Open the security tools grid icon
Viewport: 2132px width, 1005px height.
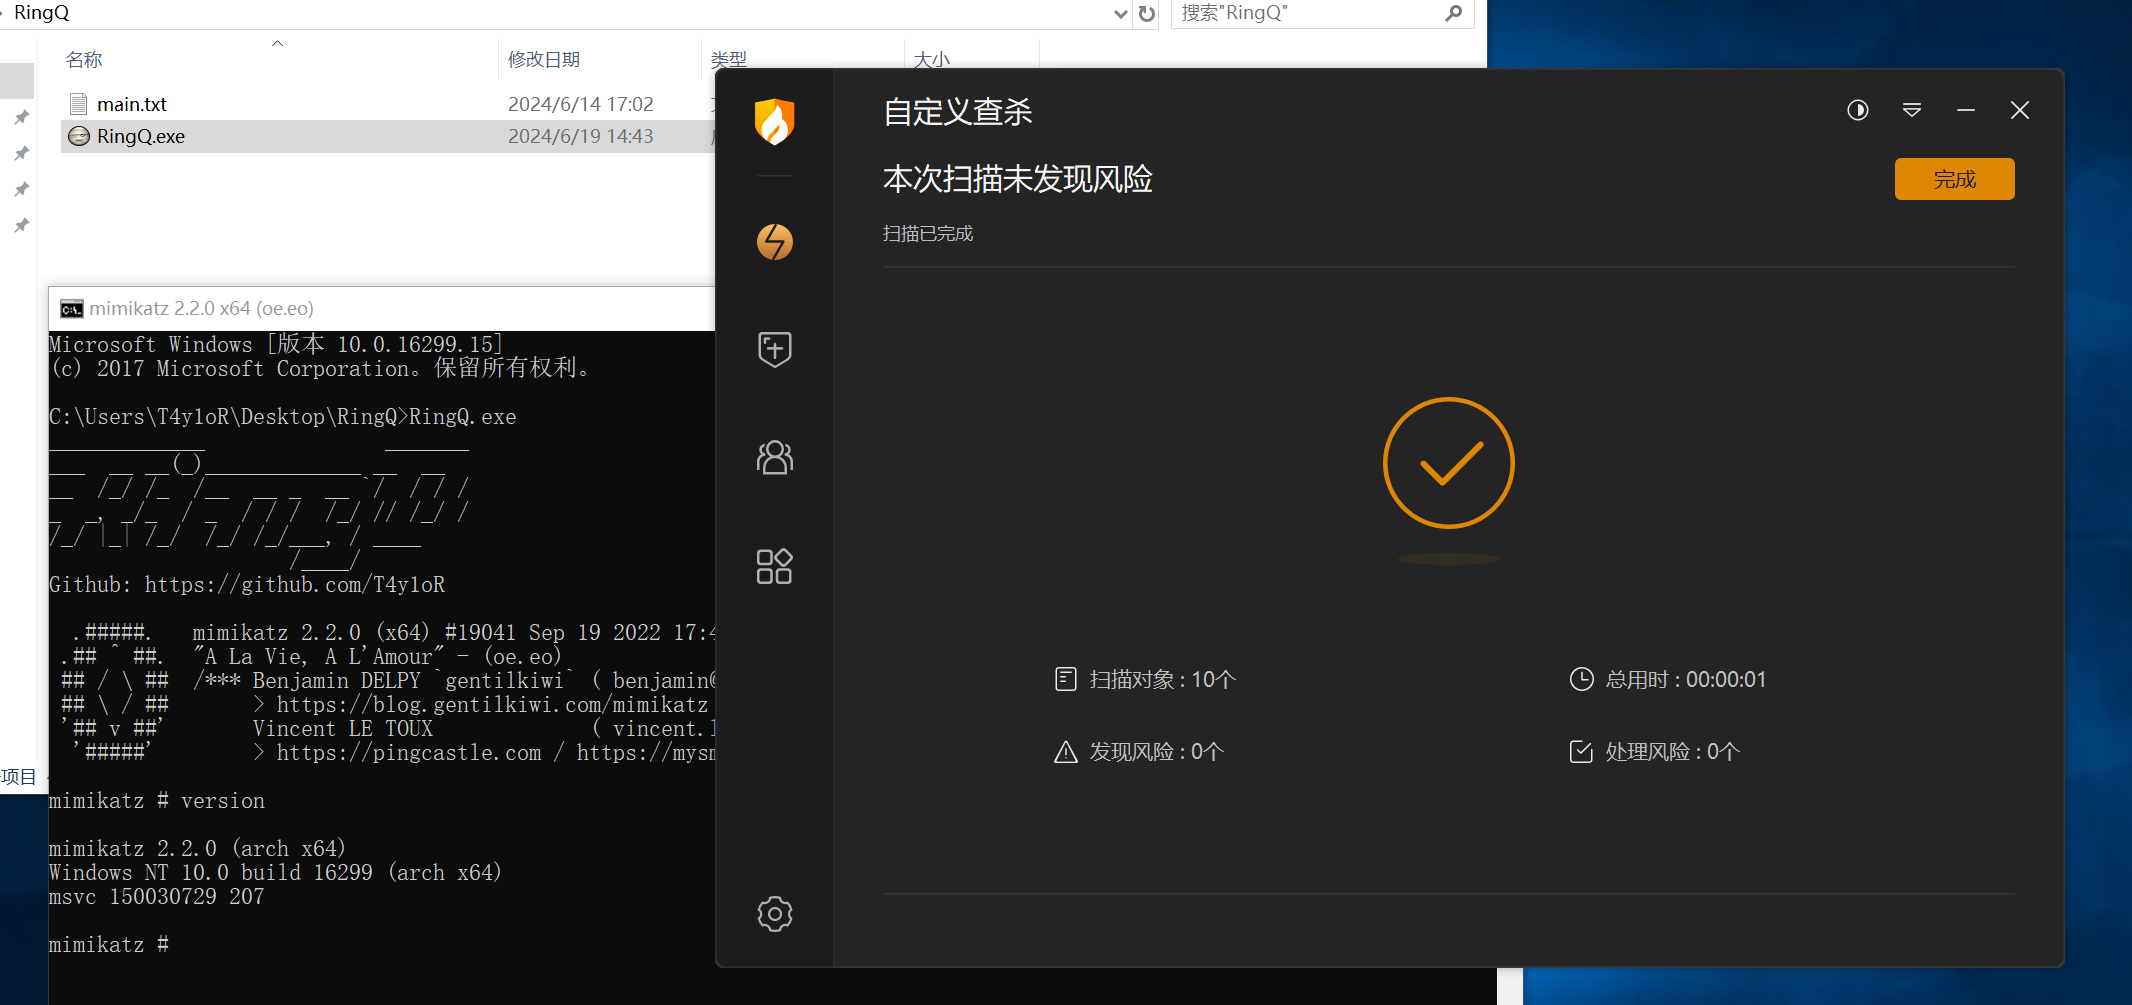point(774,566)
